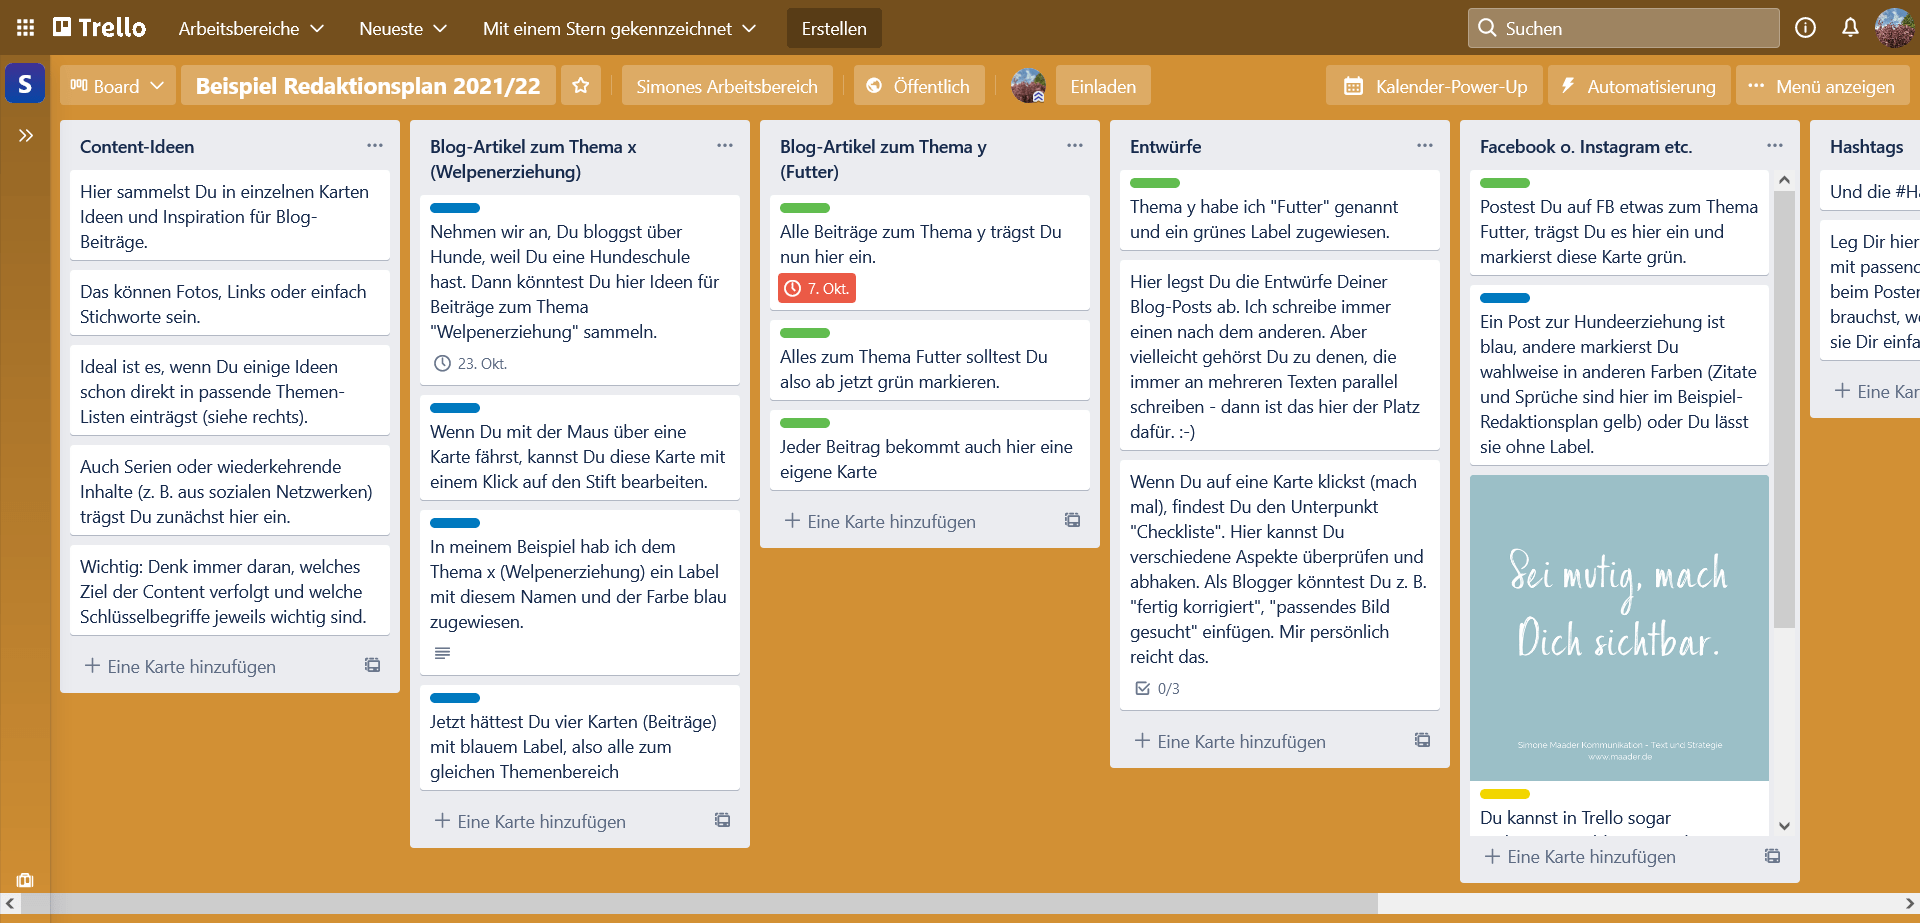Open the 'Sei mutig, mach Dich sichtbar' image card
Viewport: 1920px width, 923px height.
(x=1619, y=628)
